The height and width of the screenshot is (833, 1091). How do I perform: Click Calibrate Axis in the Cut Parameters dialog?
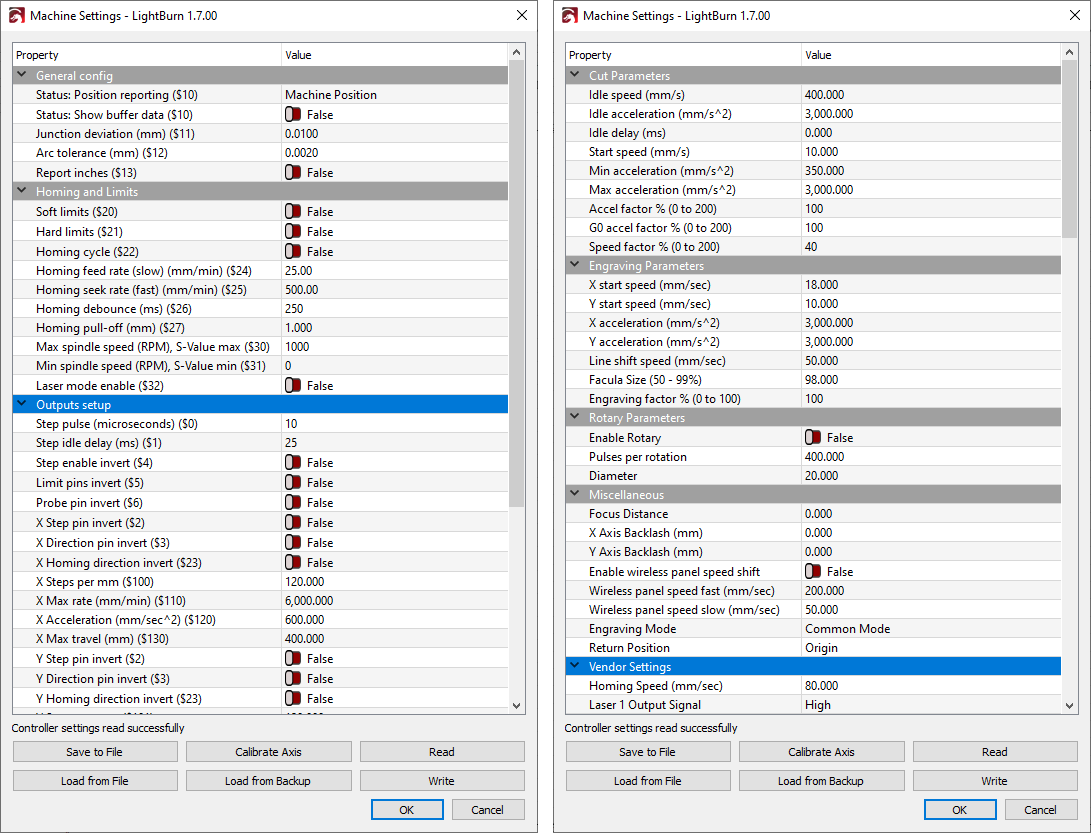821,752
